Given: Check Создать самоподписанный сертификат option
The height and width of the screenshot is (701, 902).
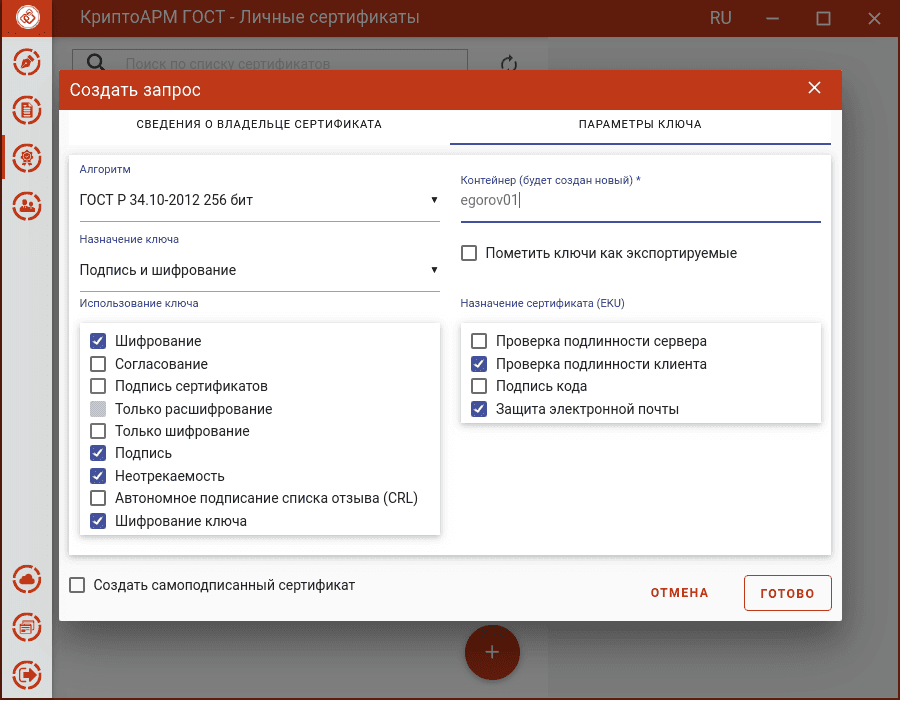Looking at the screenshot, I should point(77,585).
